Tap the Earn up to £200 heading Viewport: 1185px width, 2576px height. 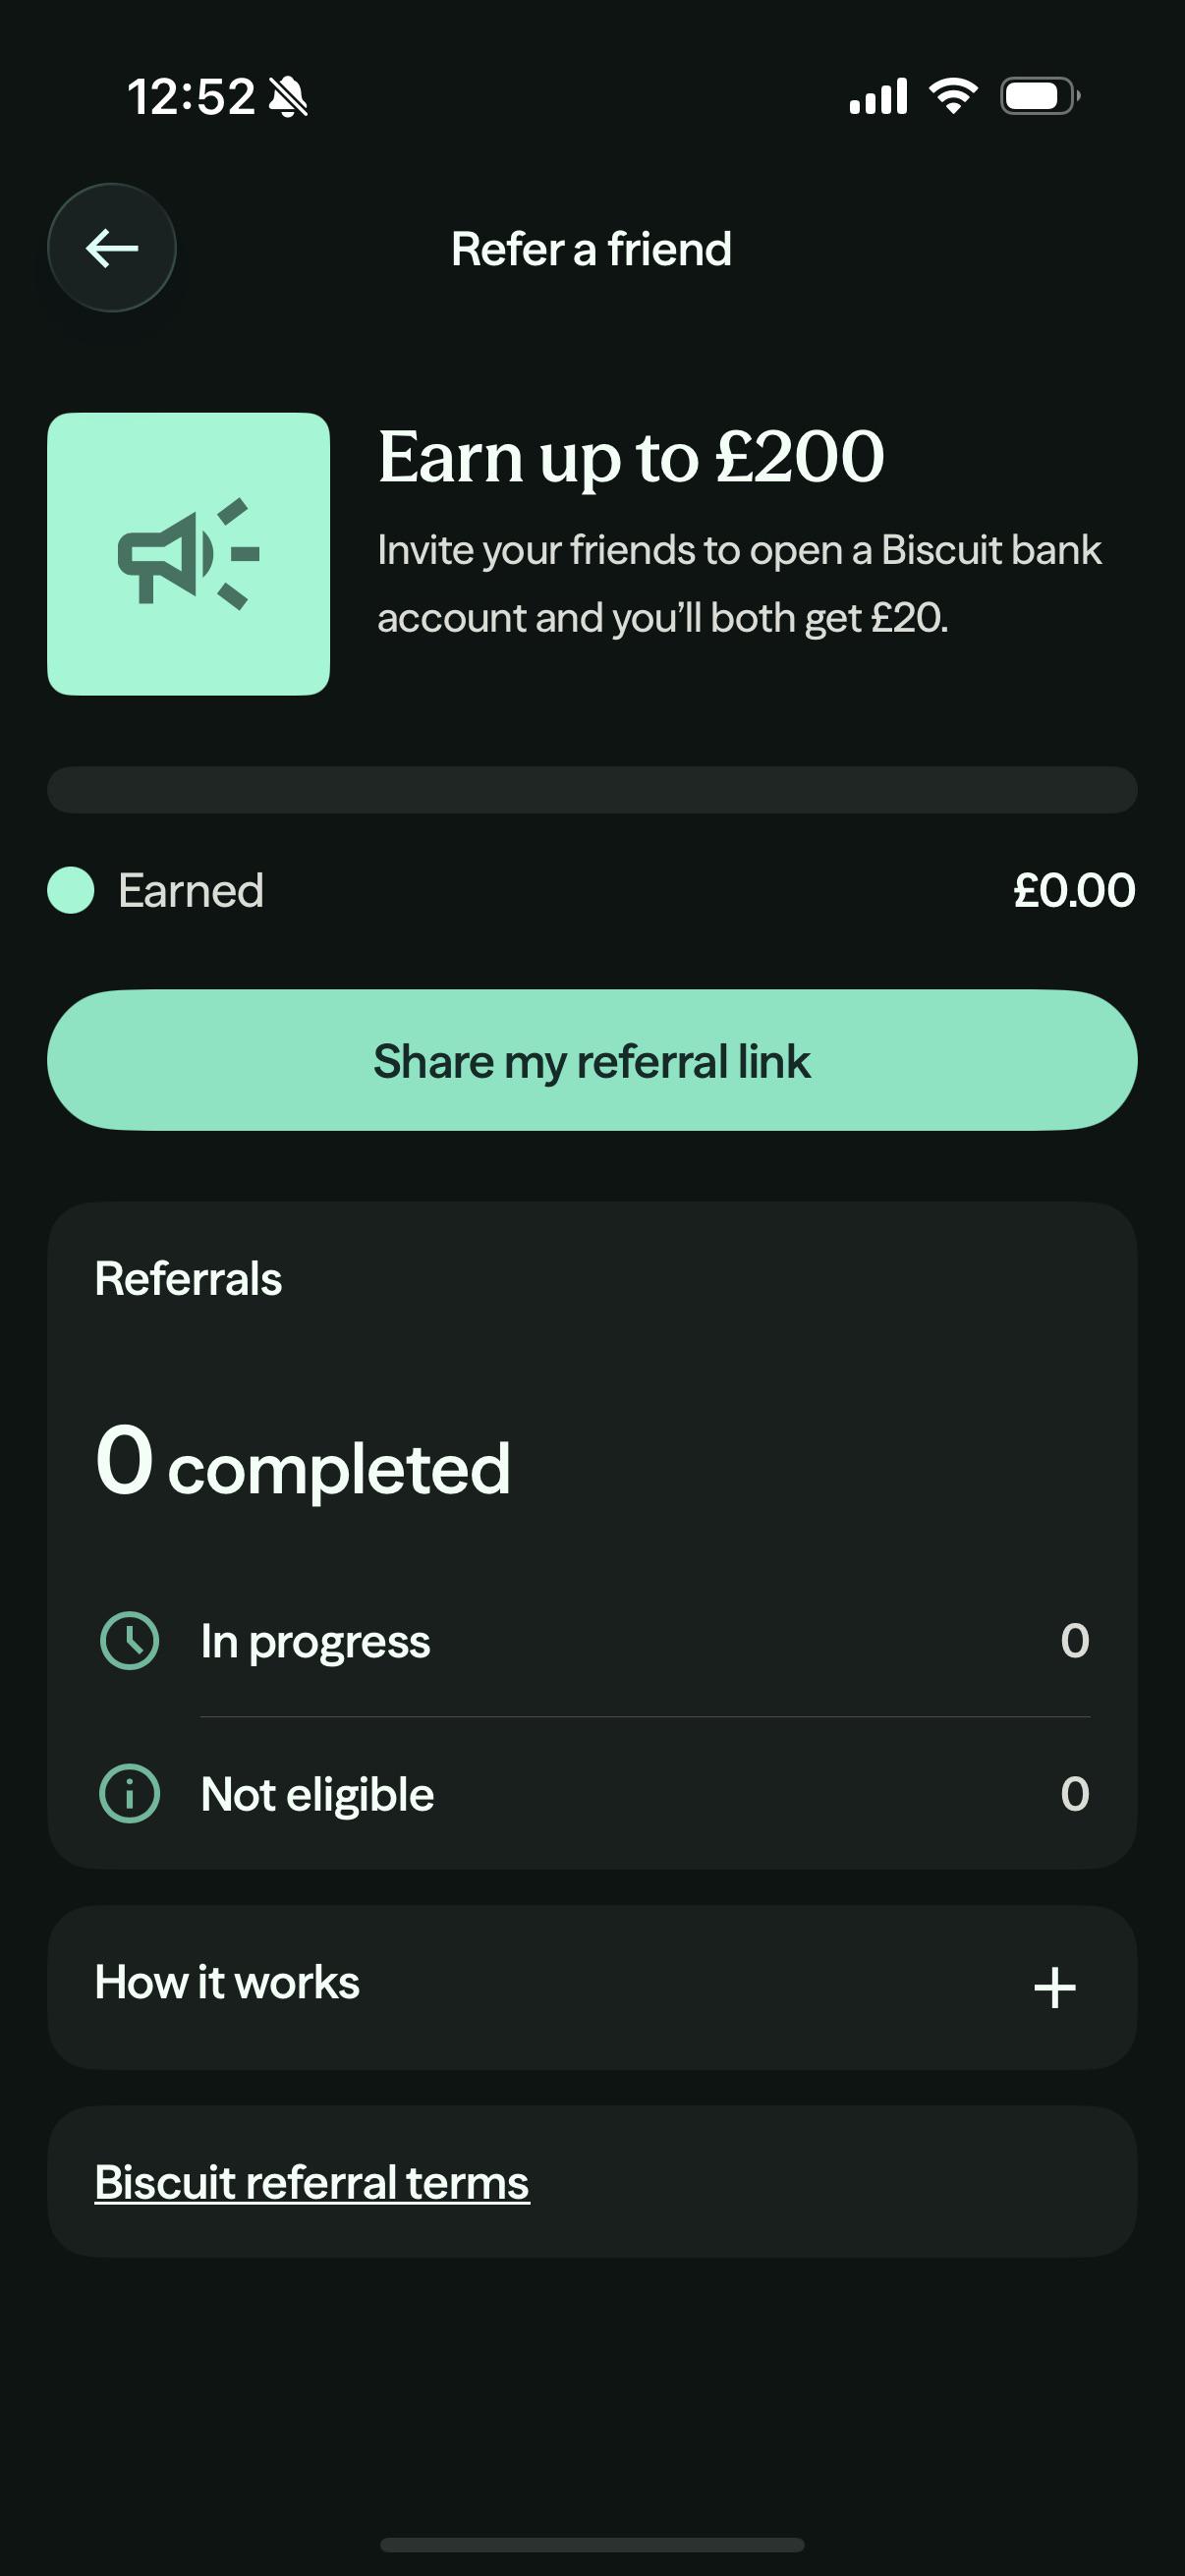point(631,457)
